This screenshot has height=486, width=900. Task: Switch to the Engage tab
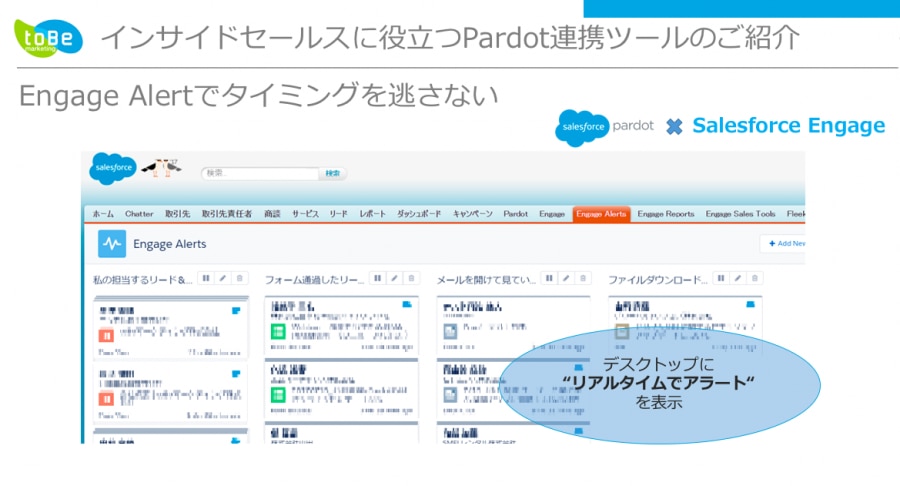(552, 214)
